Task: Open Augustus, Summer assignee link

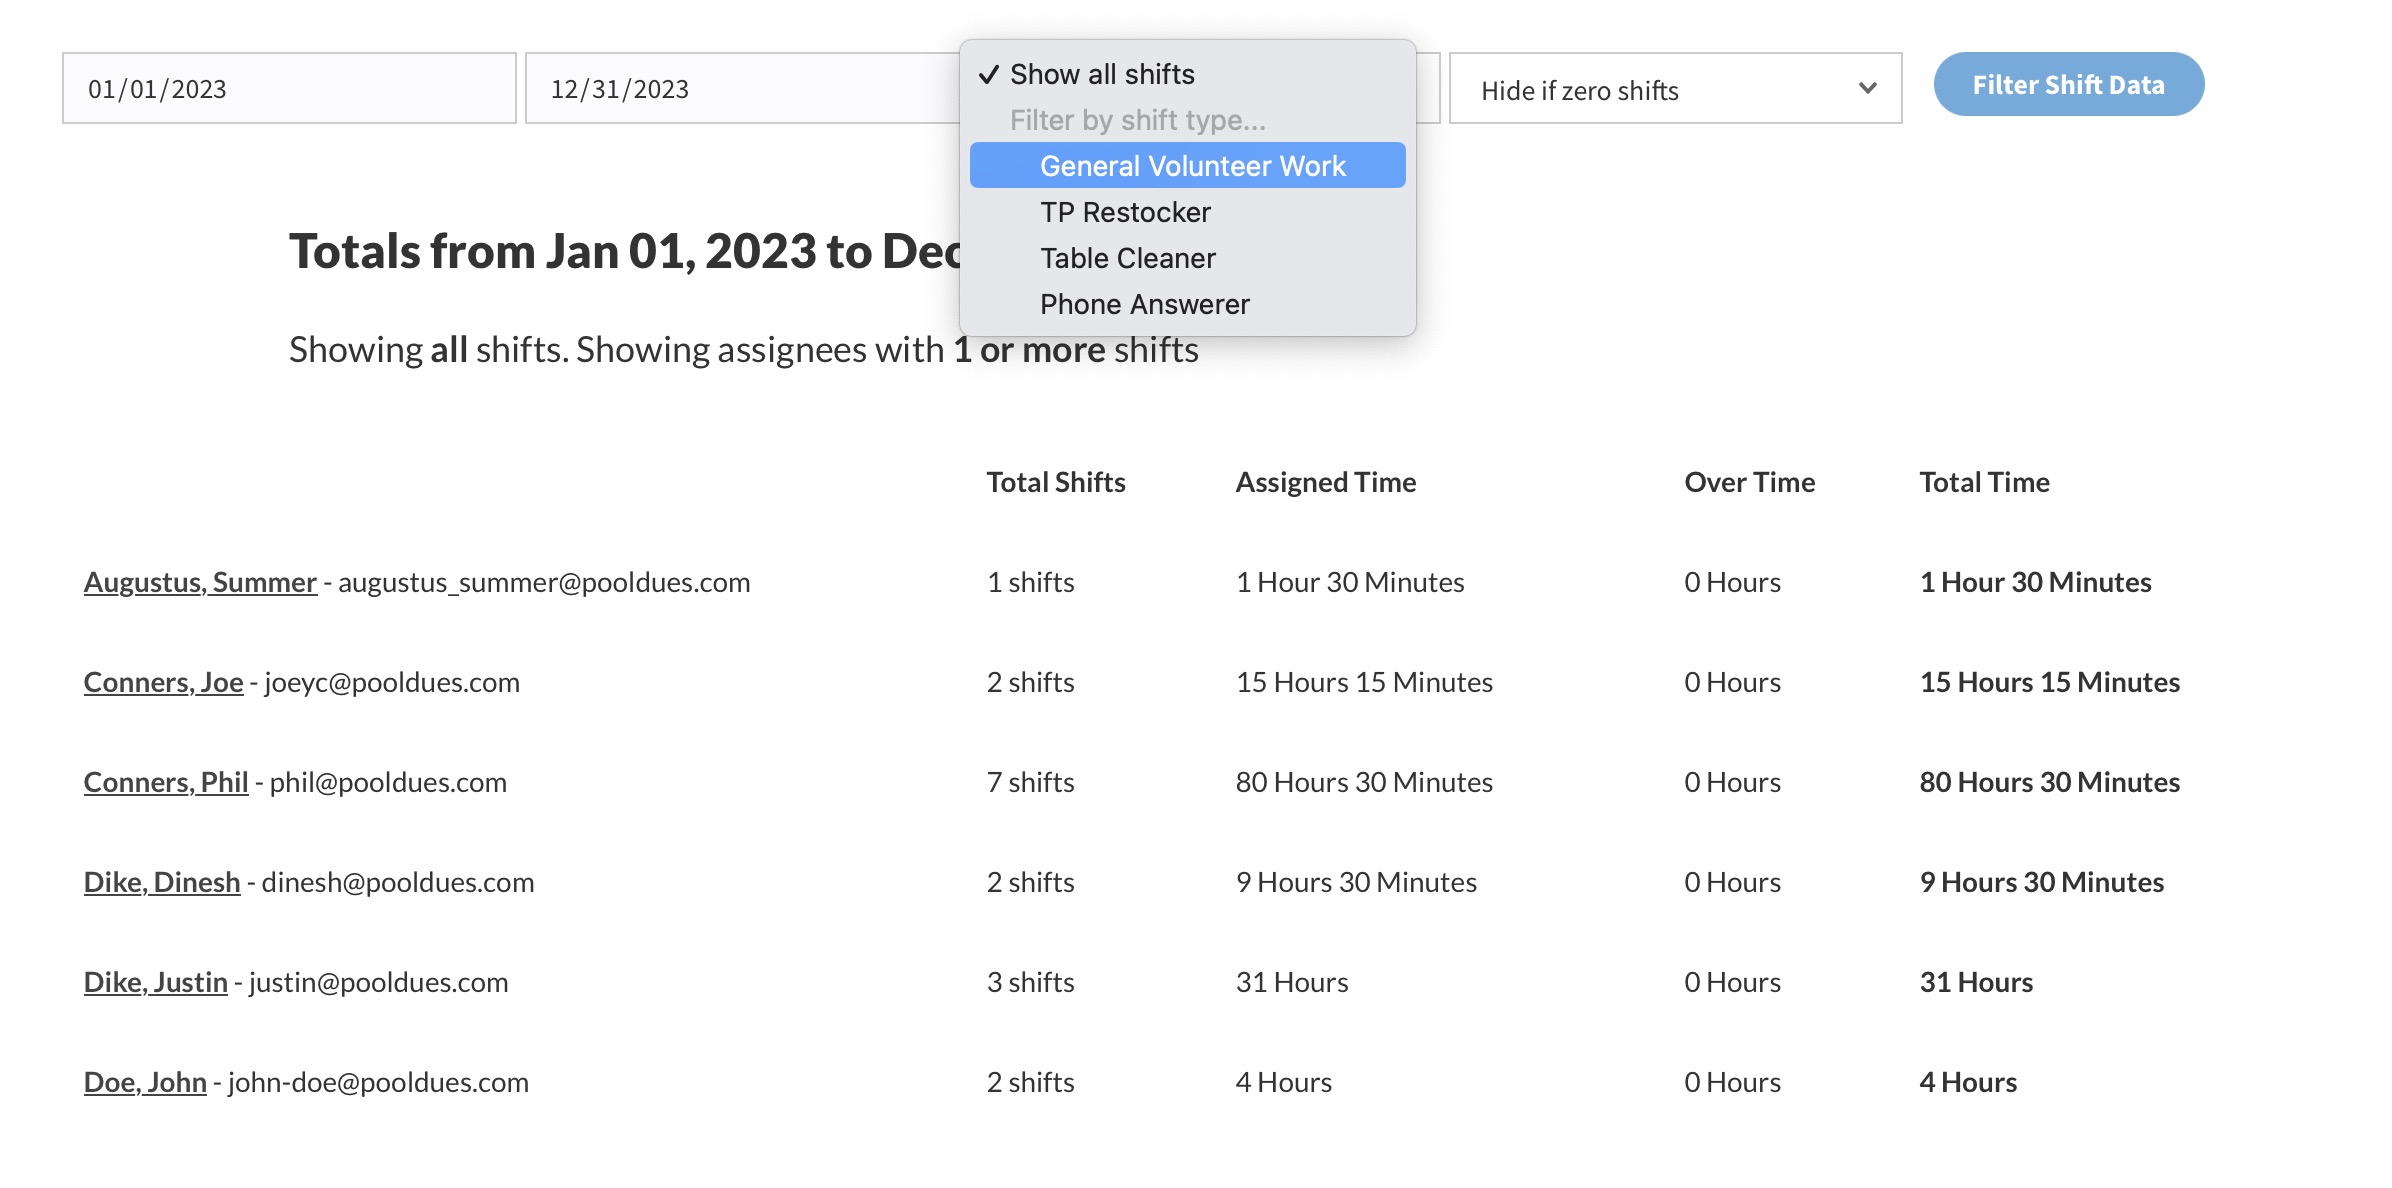Action: pyautogui.click(x=200, y=582)
